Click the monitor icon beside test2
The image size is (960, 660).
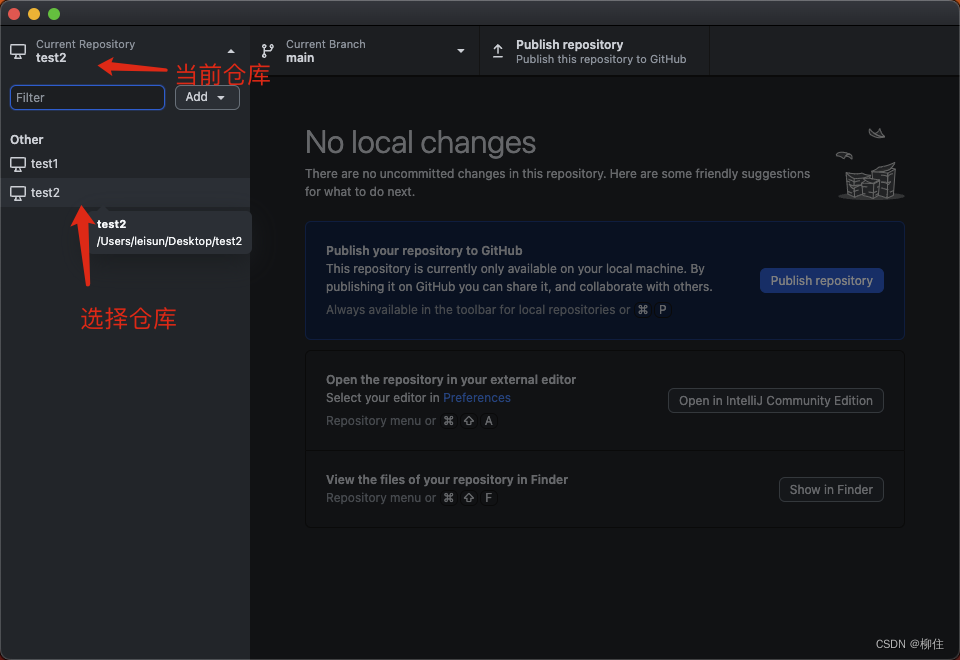(x=18, y=193)
